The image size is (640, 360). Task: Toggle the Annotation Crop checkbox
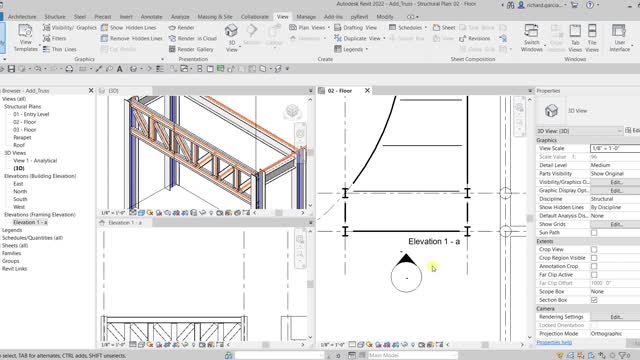[594, 266]
